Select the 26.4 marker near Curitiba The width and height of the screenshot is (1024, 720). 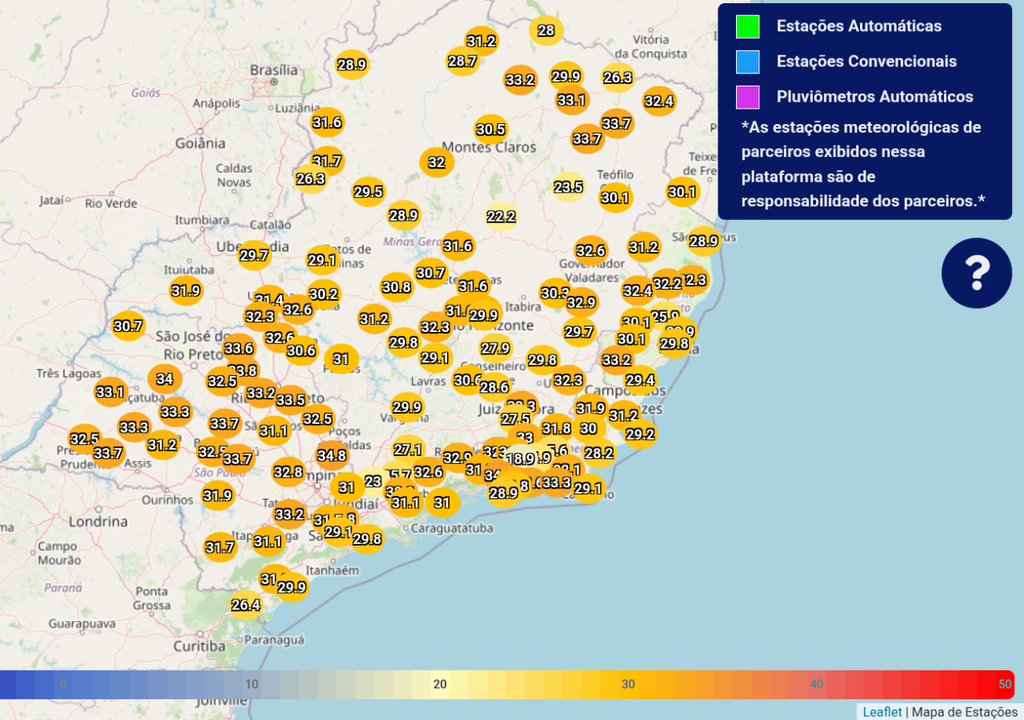(x=245, y=605)
